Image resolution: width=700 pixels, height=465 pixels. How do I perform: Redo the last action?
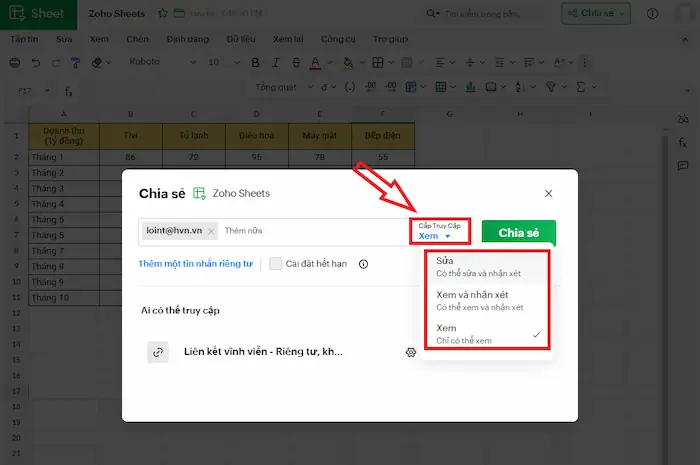(55, 62)
